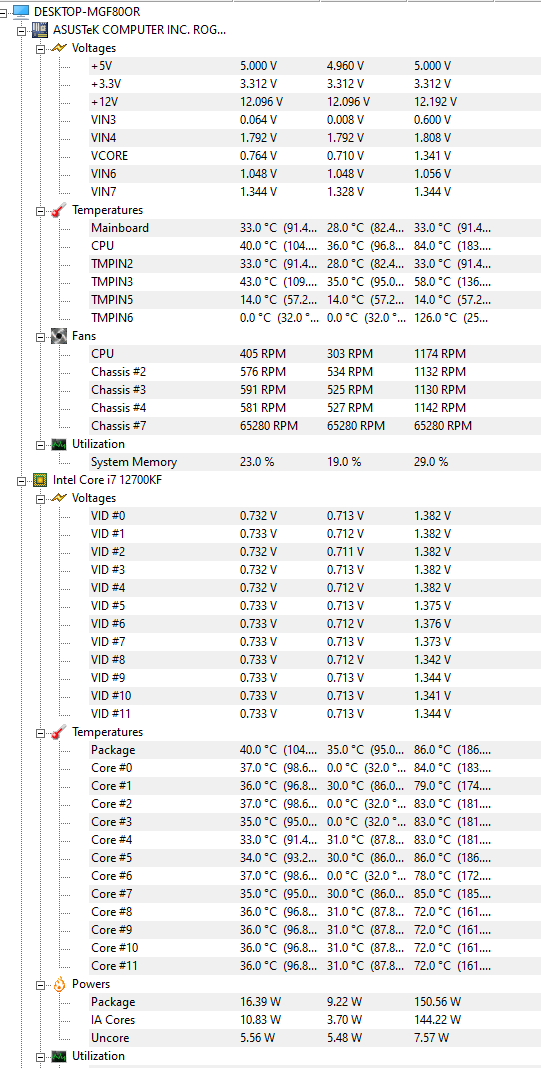
Task: Select the +12V voltage row
Action: [x=314, y=101]
